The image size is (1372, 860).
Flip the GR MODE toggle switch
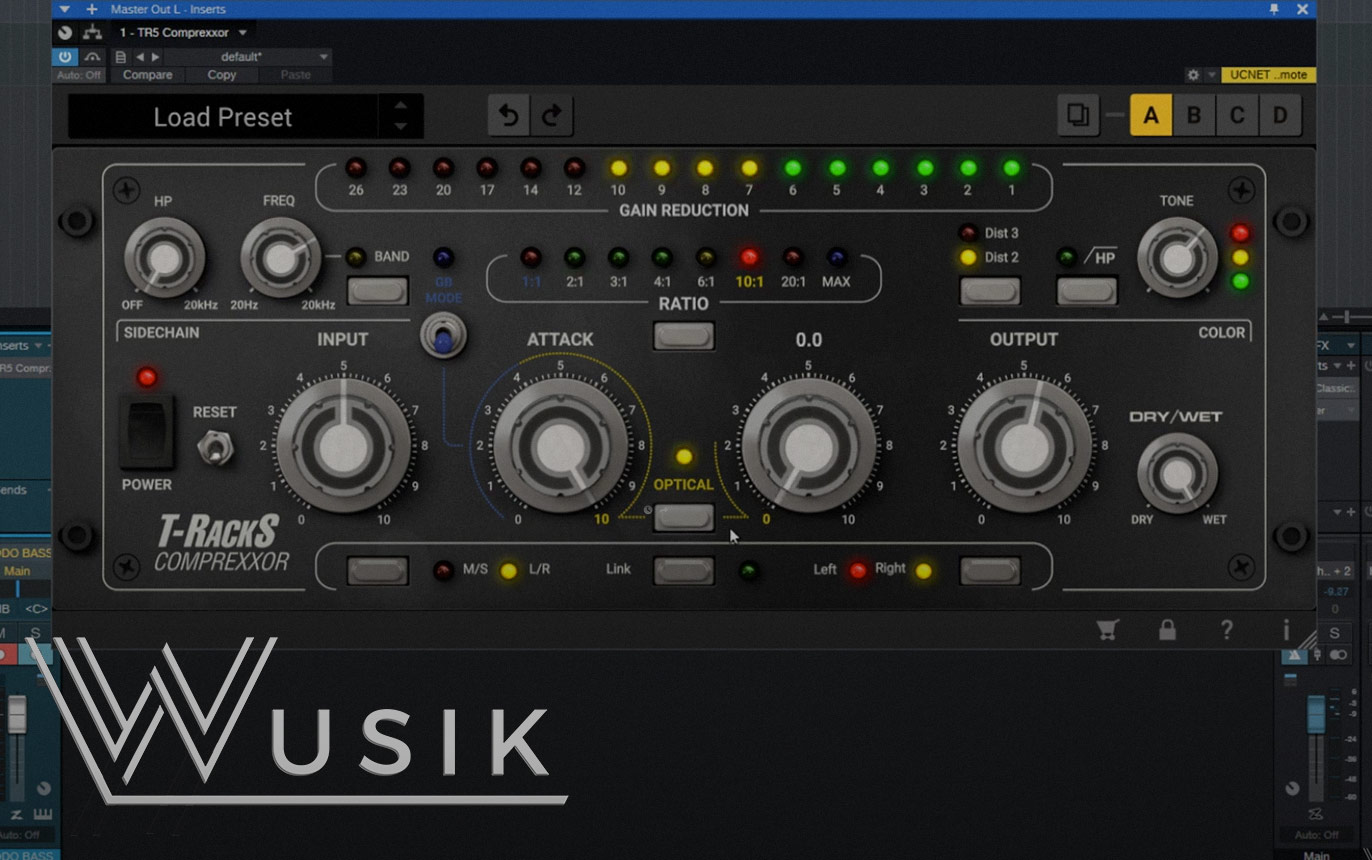point(443,335)
